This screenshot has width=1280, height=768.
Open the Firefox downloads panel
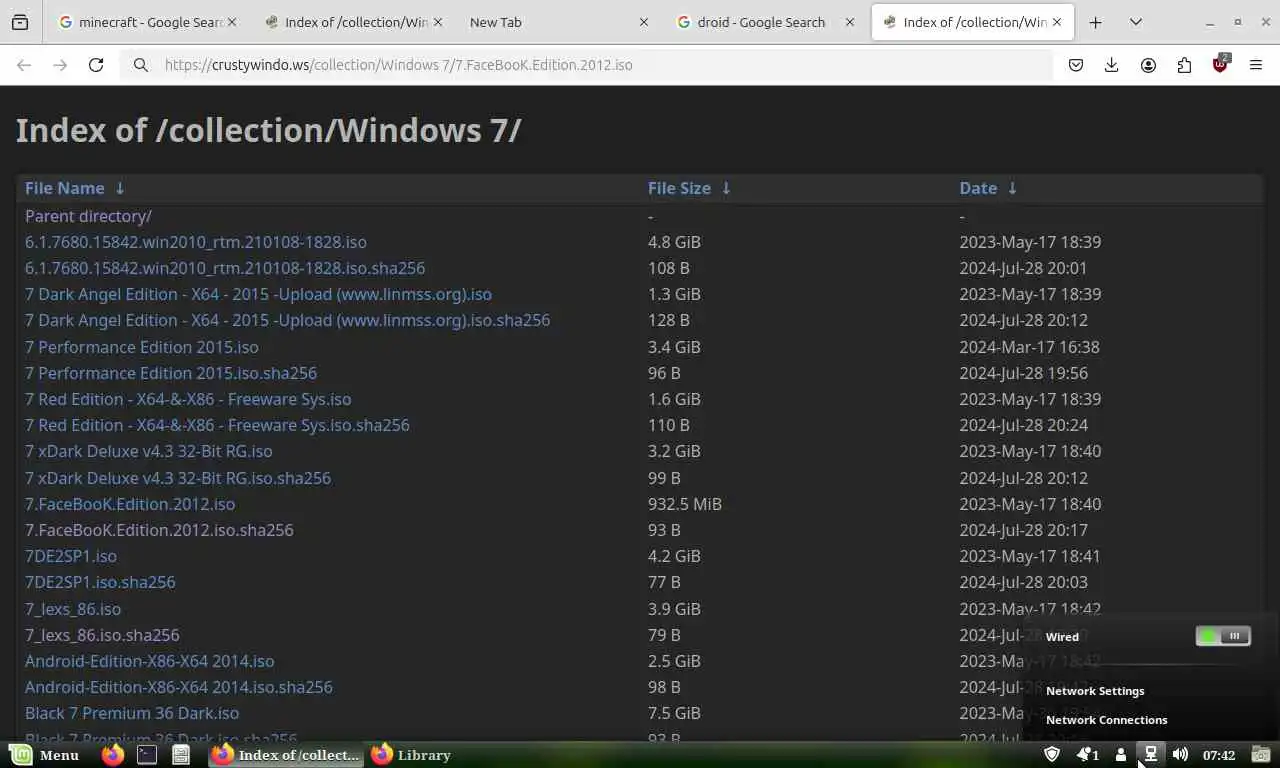1111,65
